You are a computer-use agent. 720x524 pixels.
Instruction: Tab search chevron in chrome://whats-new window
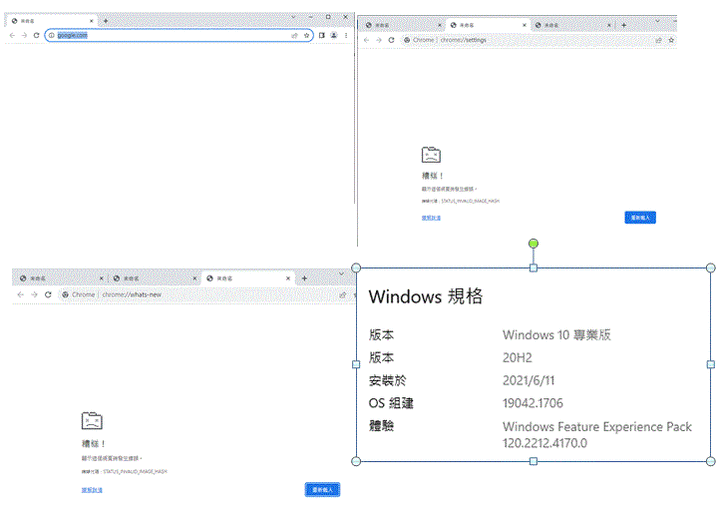click(x=341, y=274)
